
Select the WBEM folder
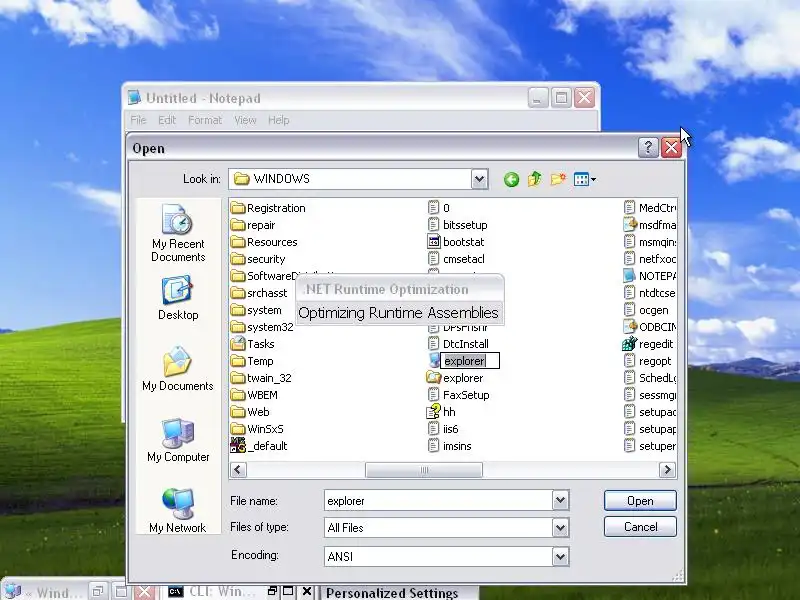pos(254,395)
